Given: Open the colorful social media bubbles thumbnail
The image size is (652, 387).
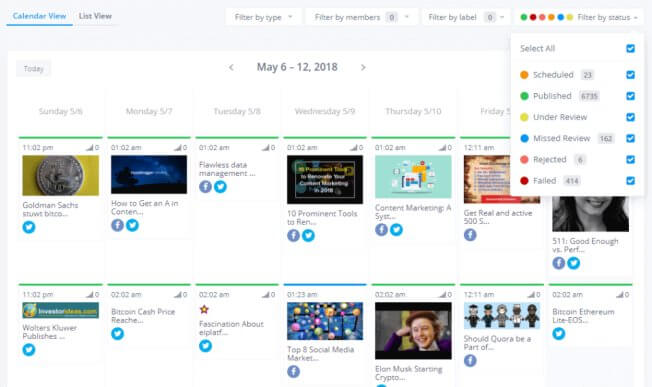Looking at the screenshot, I should [325, 321].
